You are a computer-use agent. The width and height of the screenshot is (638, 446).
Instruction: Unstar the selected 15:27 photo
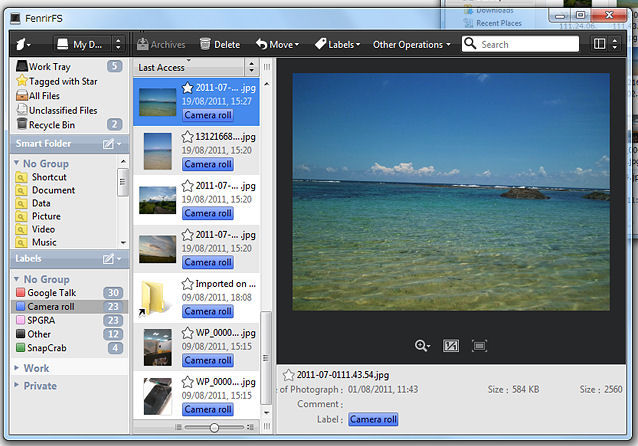(187, 87)
